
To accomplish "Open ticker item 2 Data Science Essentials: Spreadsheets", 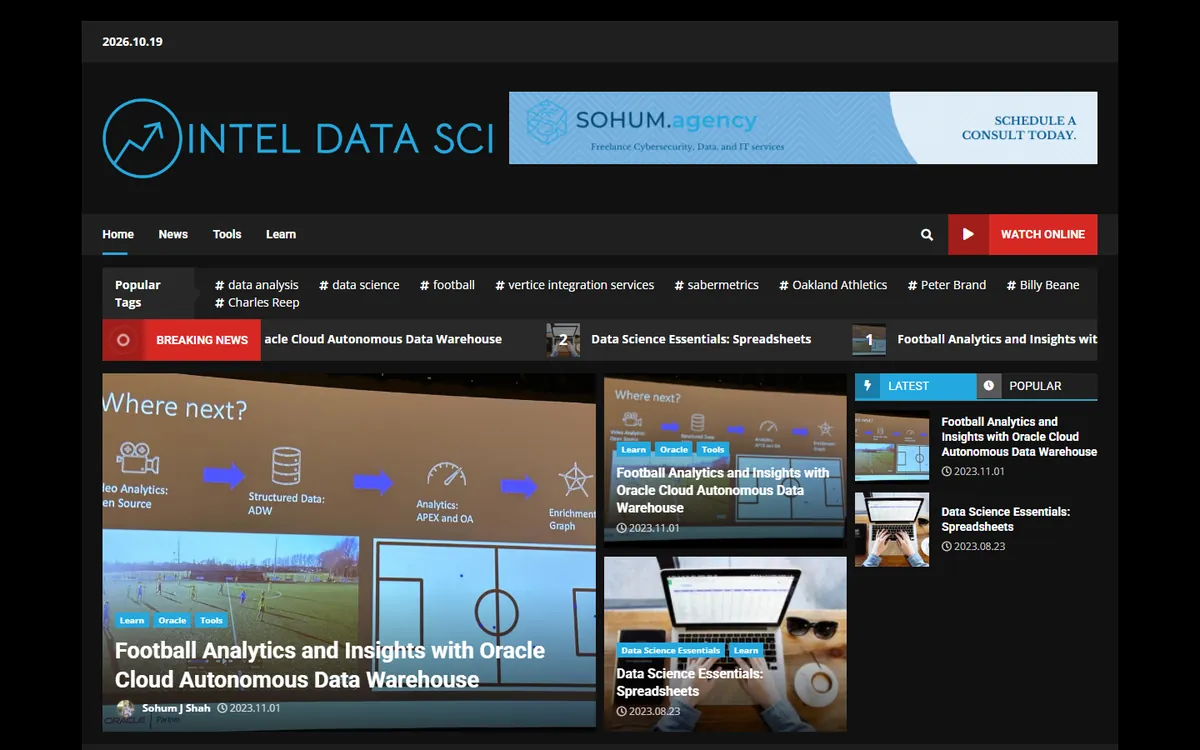I will pyautogui.click(x=701, y=339).
